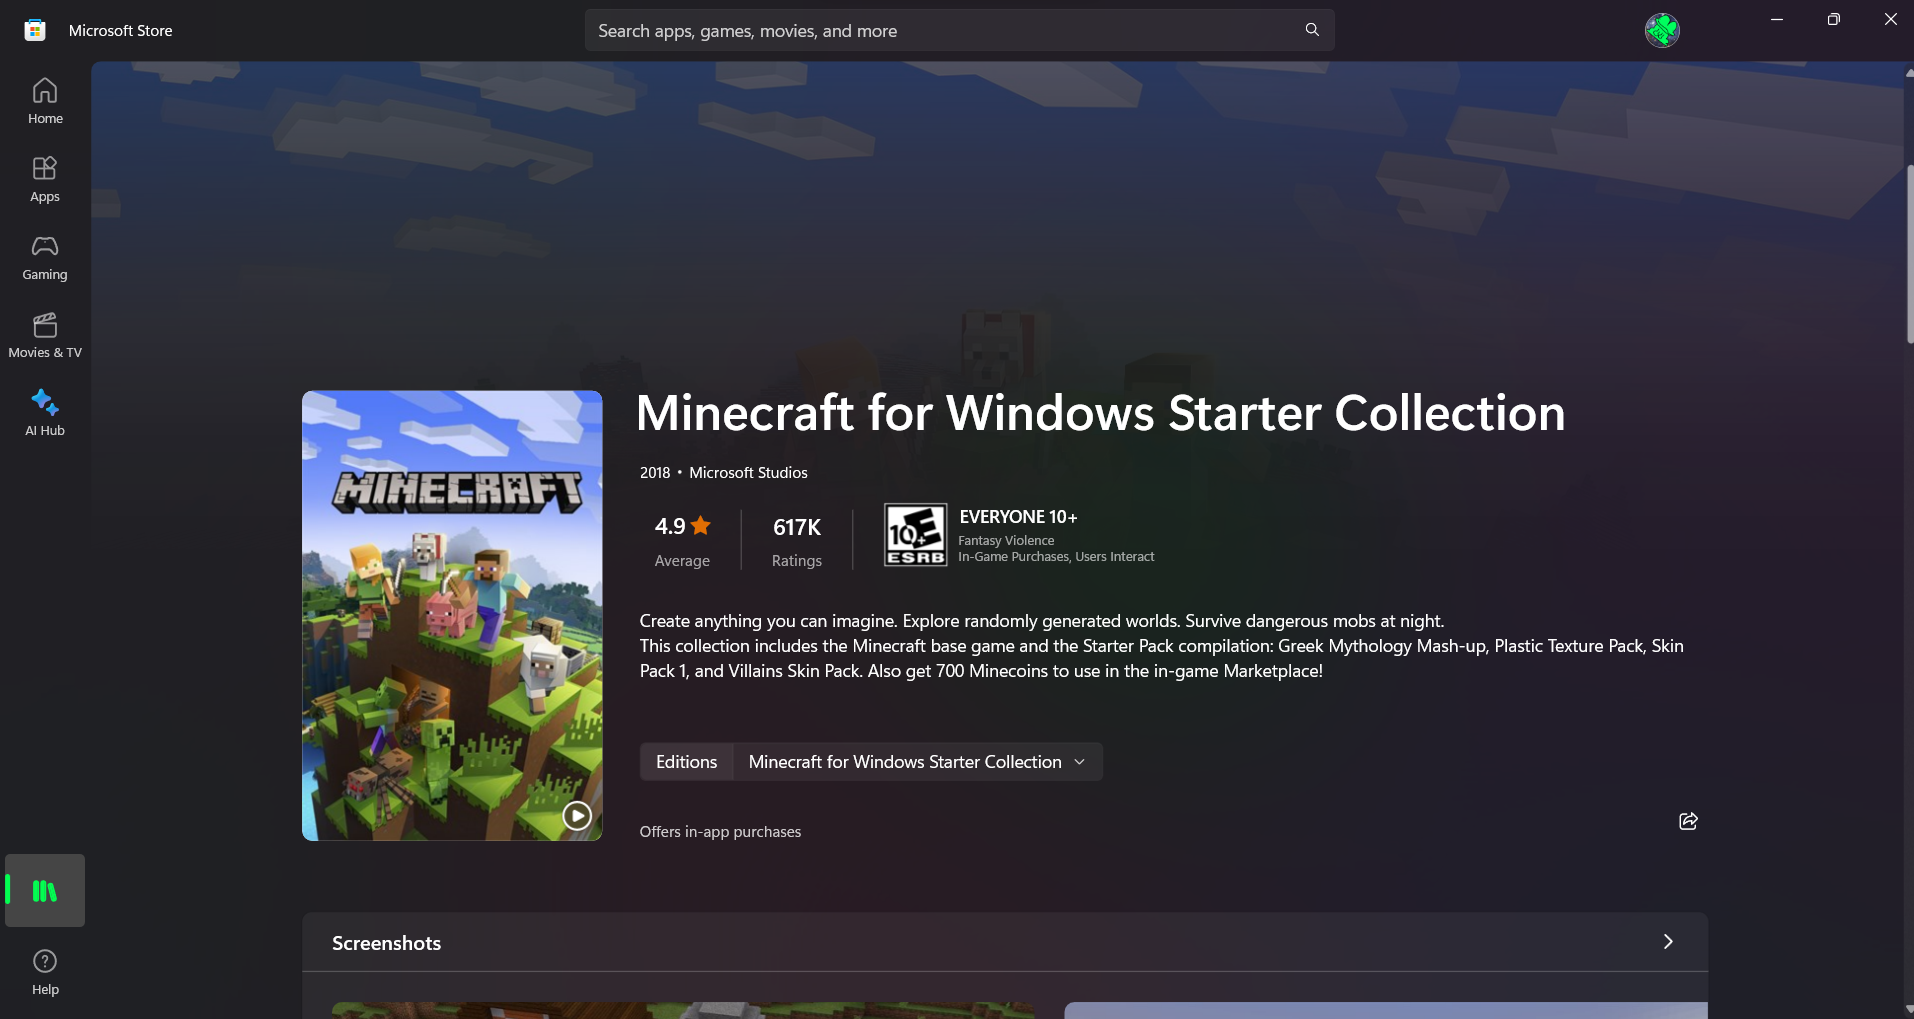The width and height of the screenshot is (1914, 1019).
Task: Click the 'Fantasy Violence' descriptor text
Action: pos(1006,541)
